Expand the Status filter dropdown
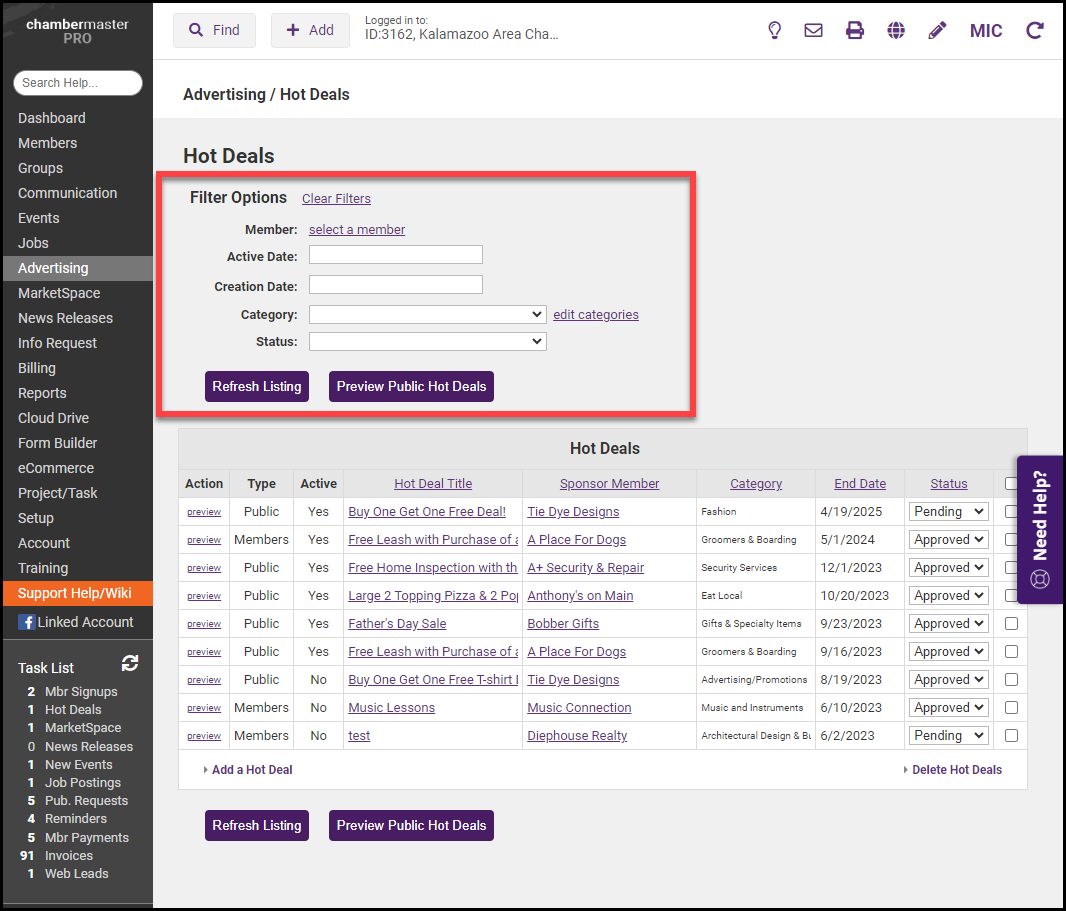 tap(427, 342)
